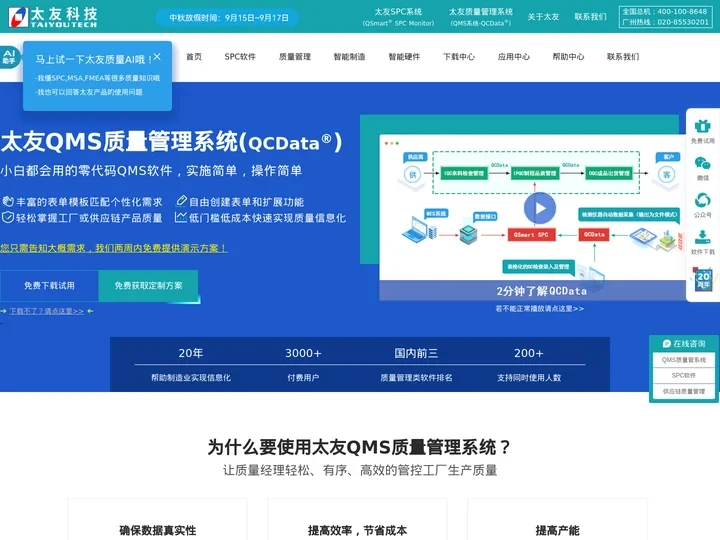Image resolution: width=720 pixels, height=540 pixels.
Task: Open the 提高产能 card
Action: [557, 519]
